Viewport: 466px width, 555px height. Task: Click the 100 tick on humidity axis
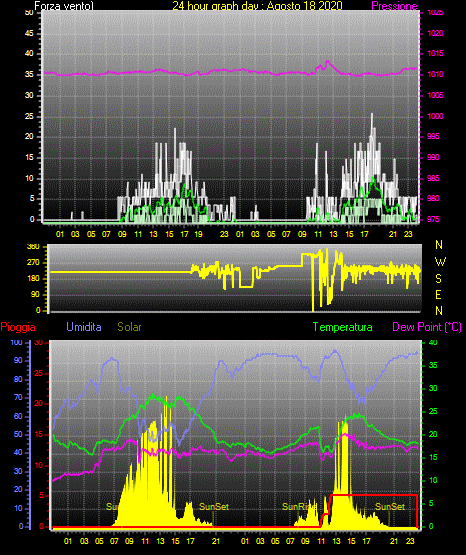click(x=16, y=342)
